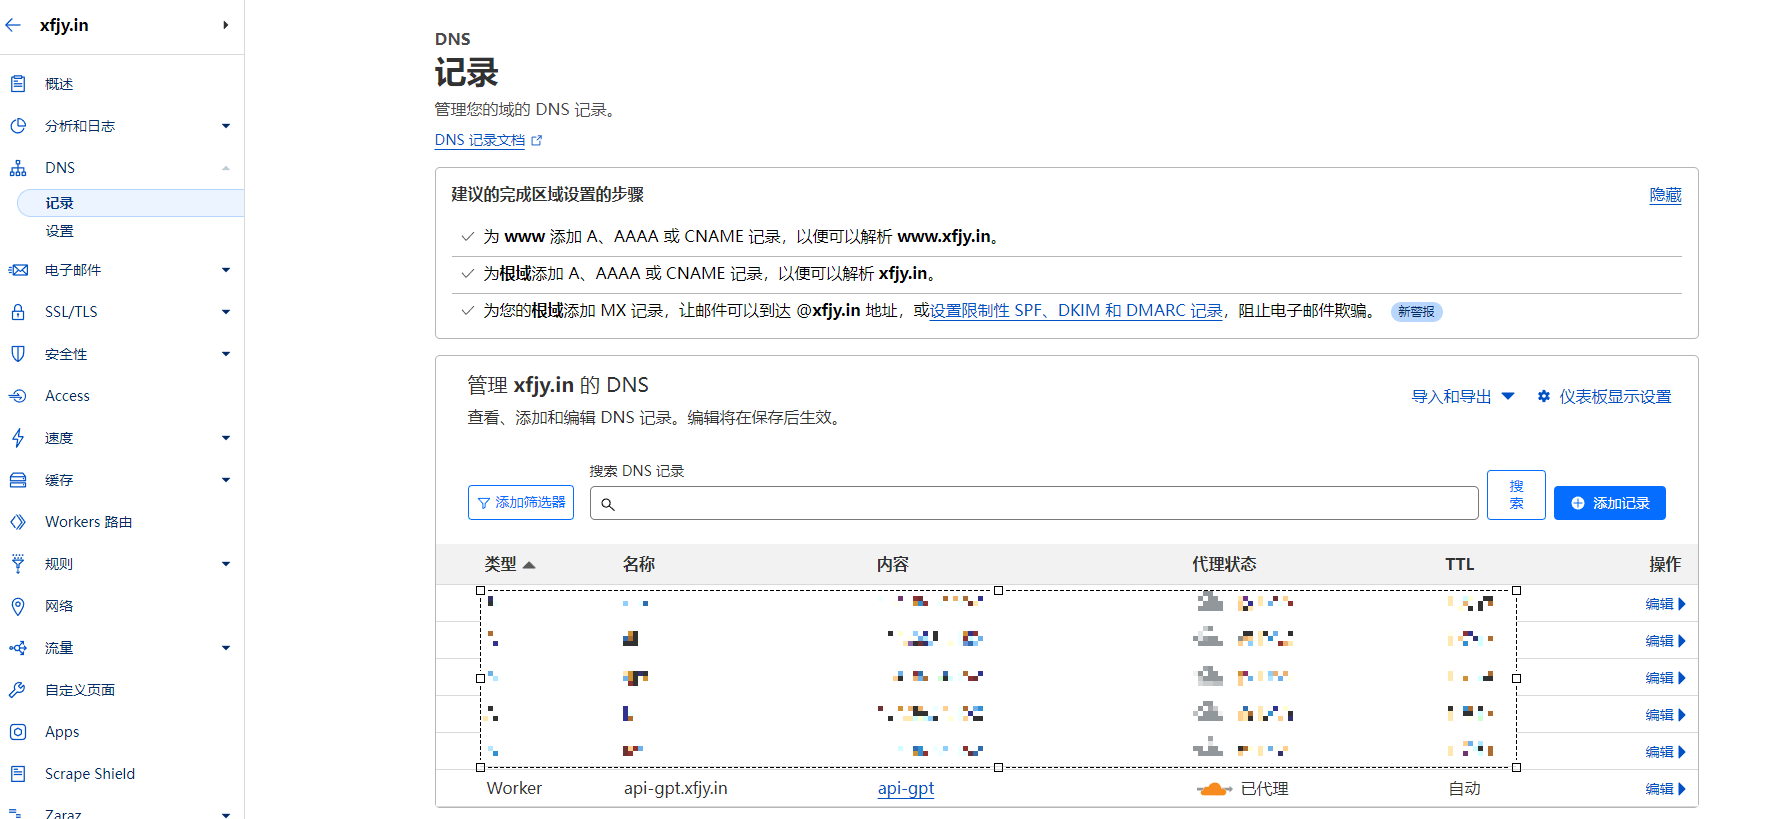The height and width of the screenshot is (819, 1779).
Task: Click the Apps square icon
Action: [18, 732]
